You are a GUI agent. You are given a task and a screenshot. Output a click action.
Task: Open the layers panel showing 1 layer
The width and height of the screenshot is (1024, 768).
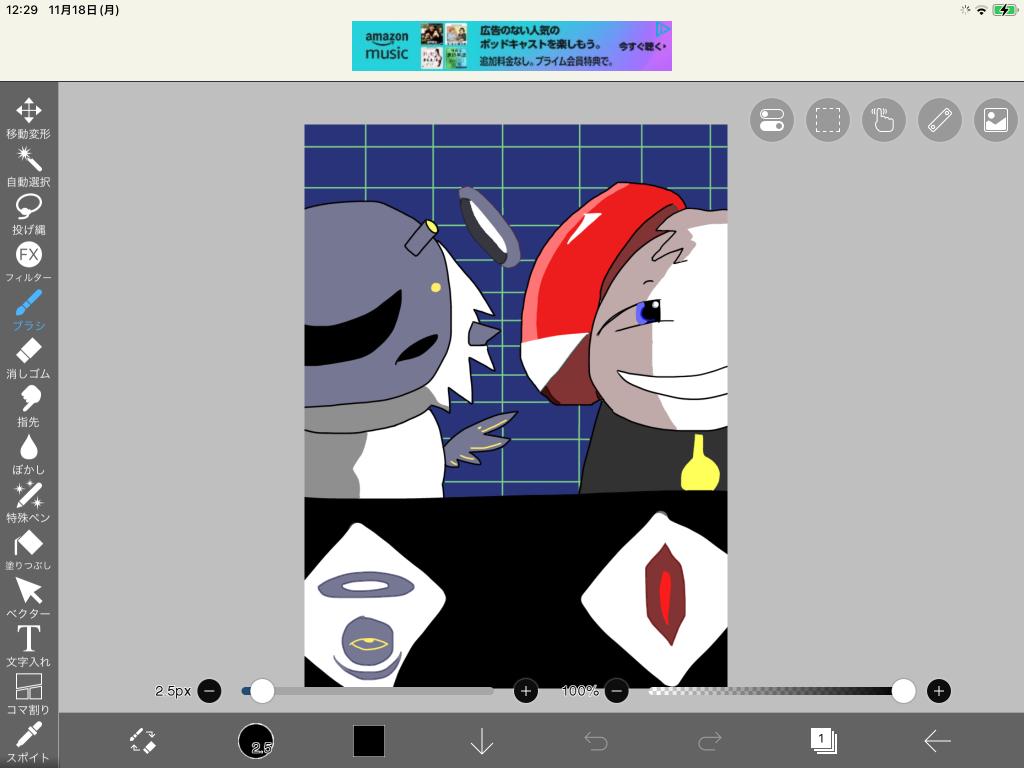coord(823,741)
